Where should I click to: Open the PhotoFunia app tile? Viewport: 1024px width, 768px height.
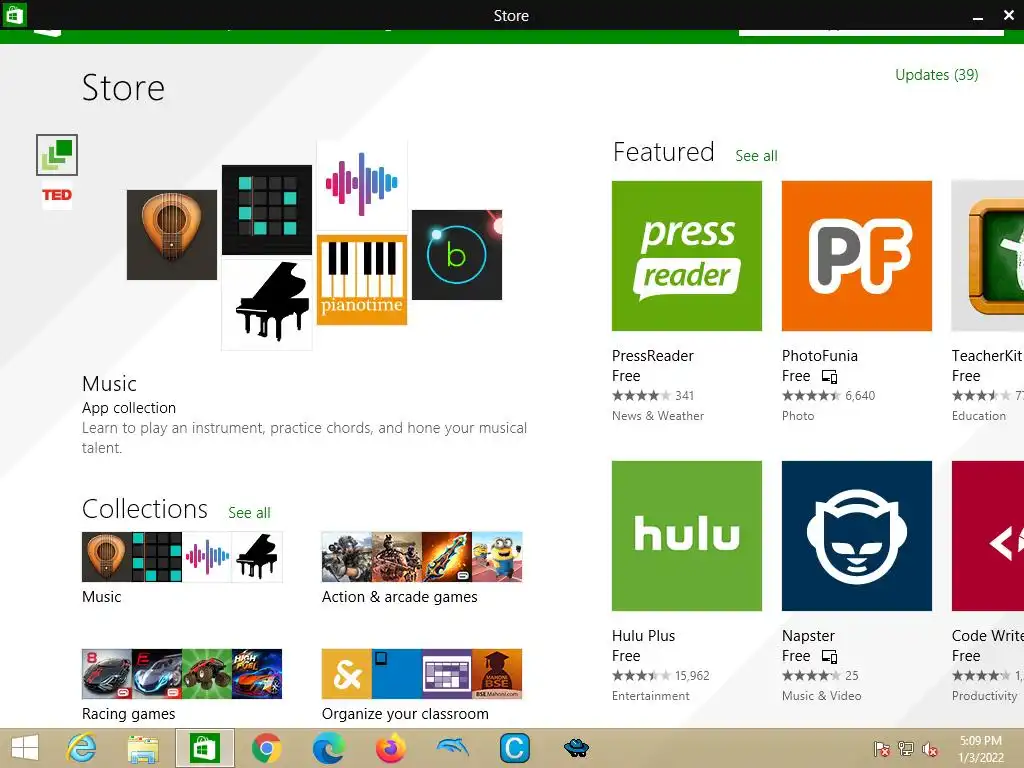856,255
